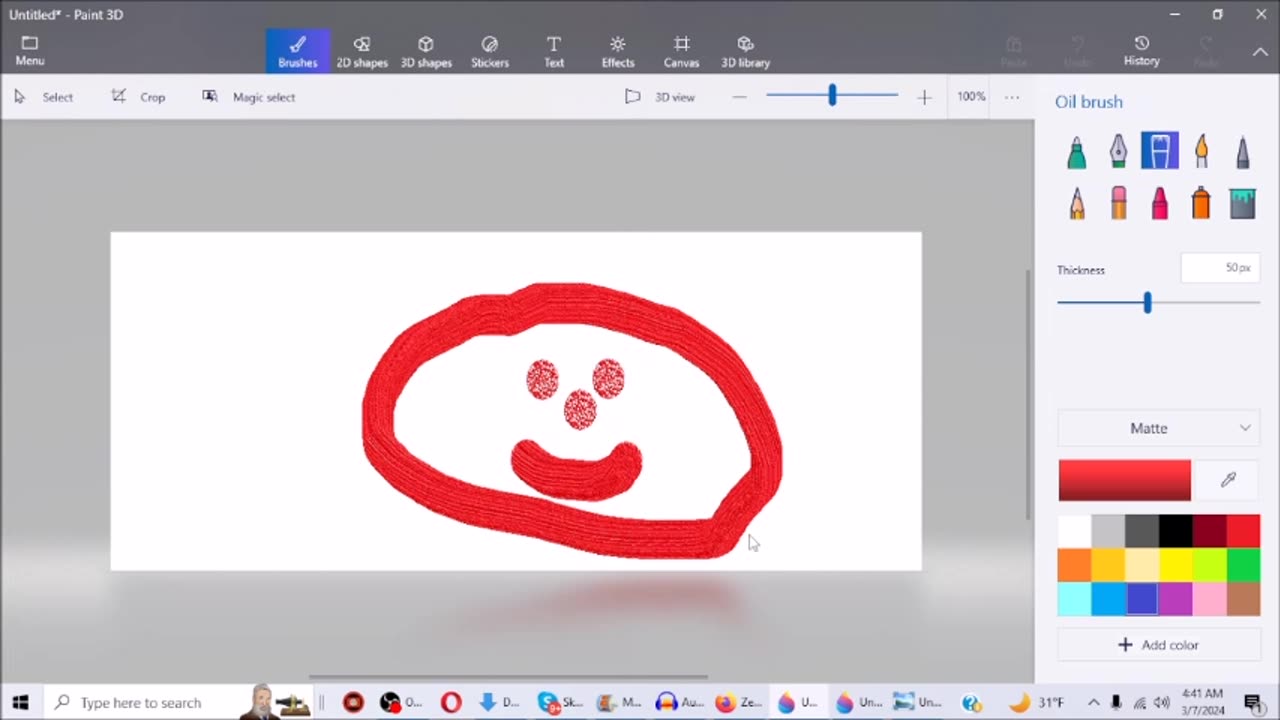The width and height of the screenshot is (1280, 720).
Task: Open the Effects tab
Action: coord(617,51)
